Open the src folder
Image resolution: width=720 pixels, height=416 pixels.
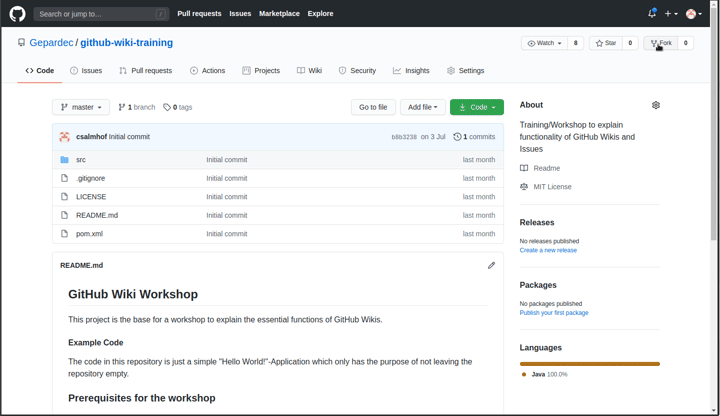click(x=81, y=160)
